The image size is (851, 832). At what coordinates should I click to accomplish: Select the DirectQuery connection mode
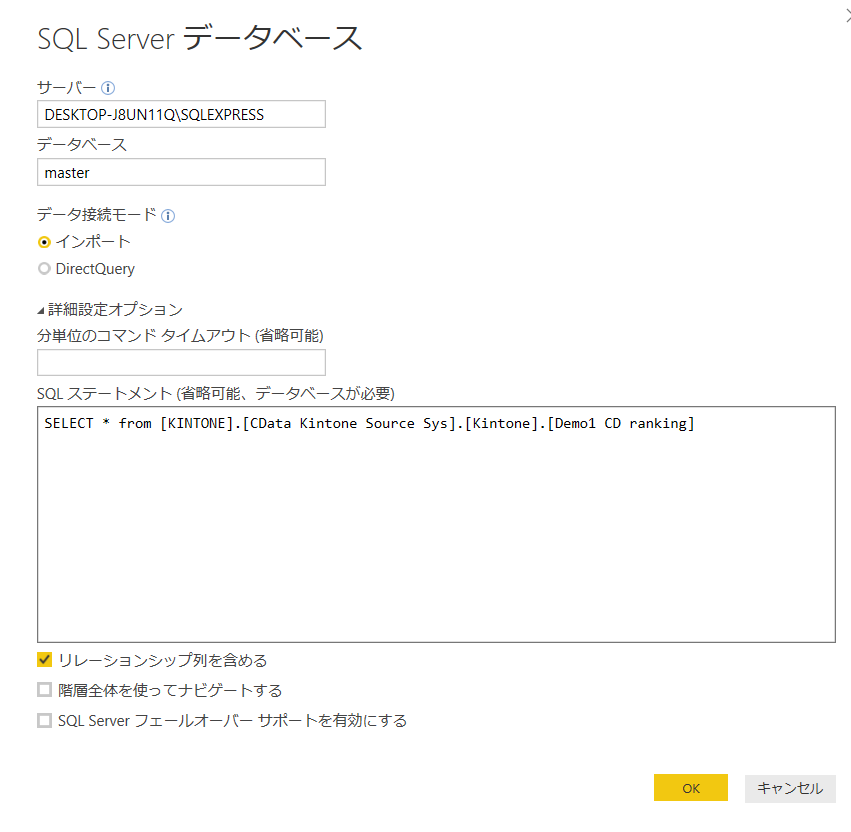tap(44, 268)
